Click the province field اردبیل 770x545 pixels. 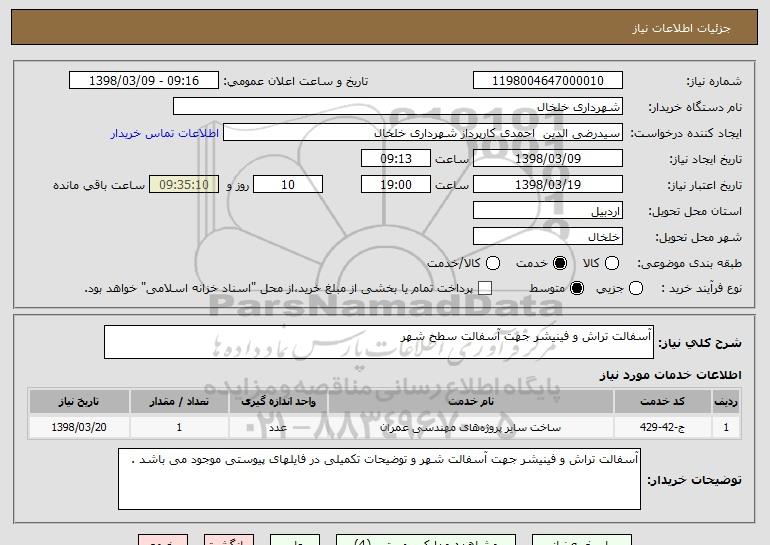(548, 211)
